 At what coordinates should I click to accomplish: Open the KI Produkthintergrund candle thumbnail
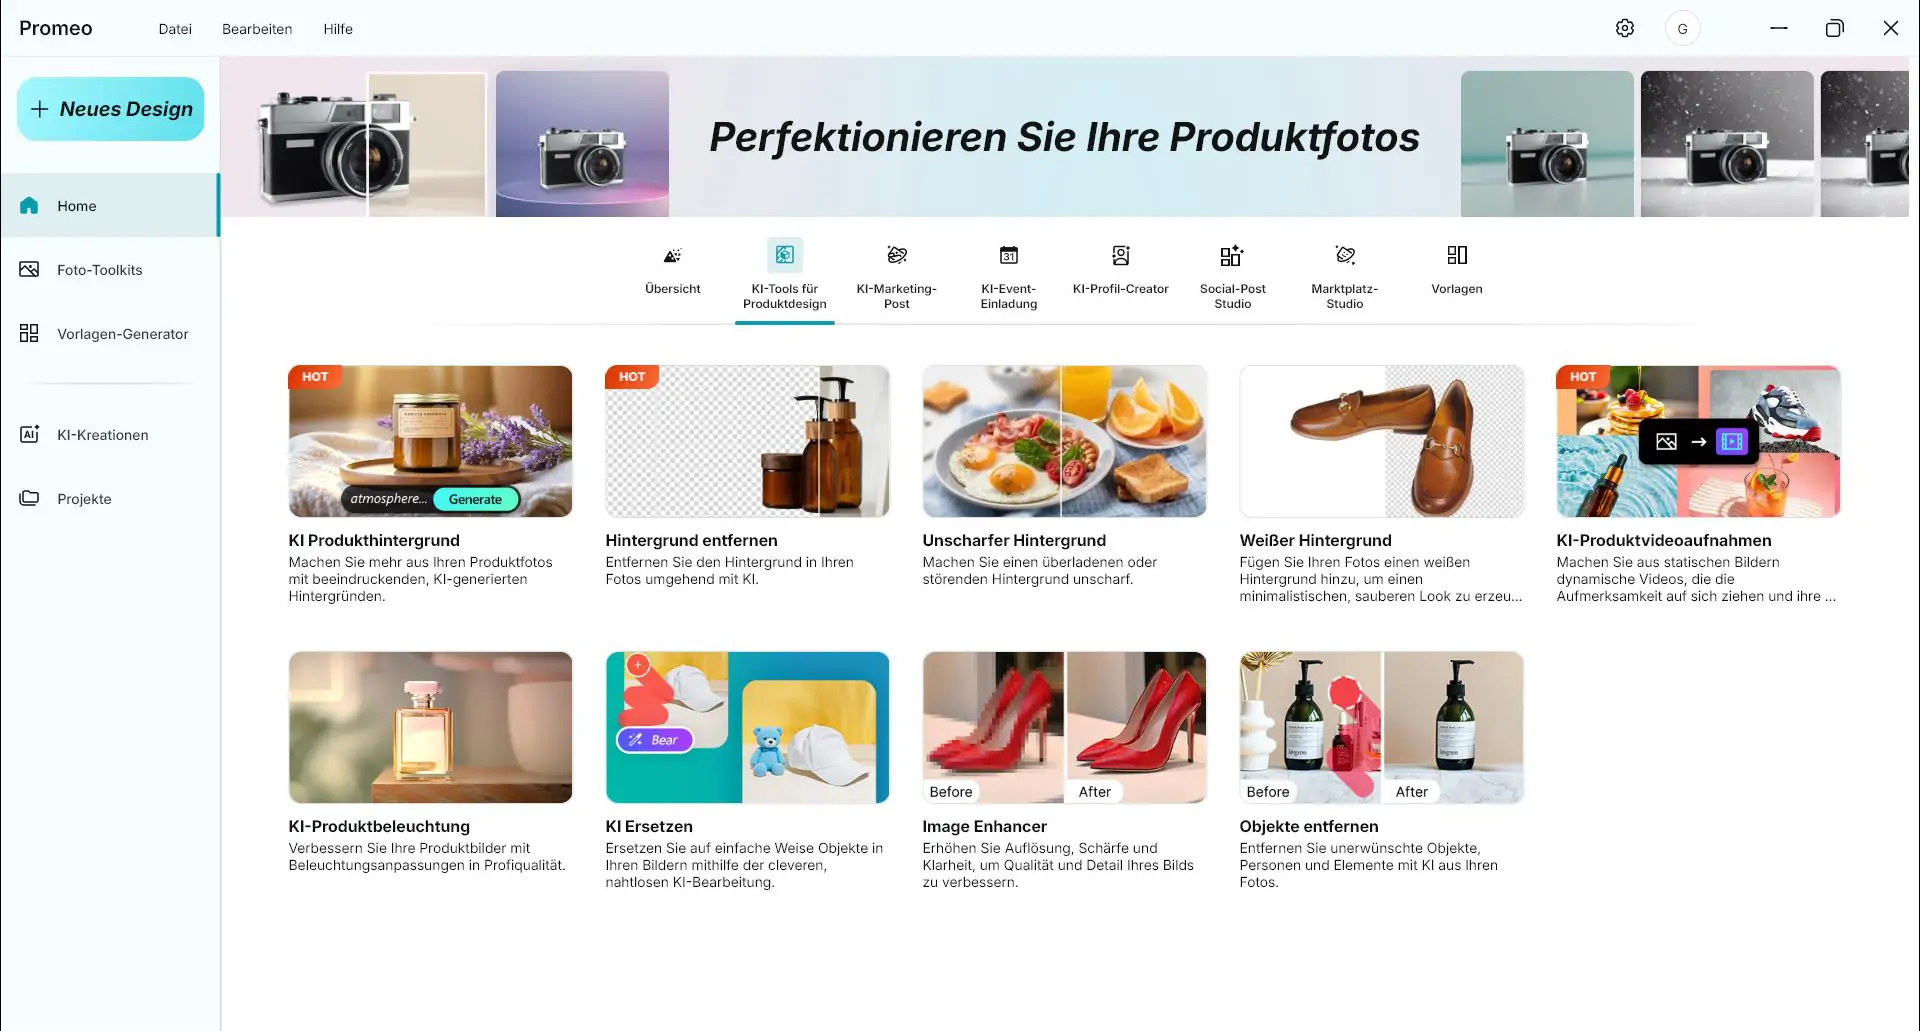(431, 441)
